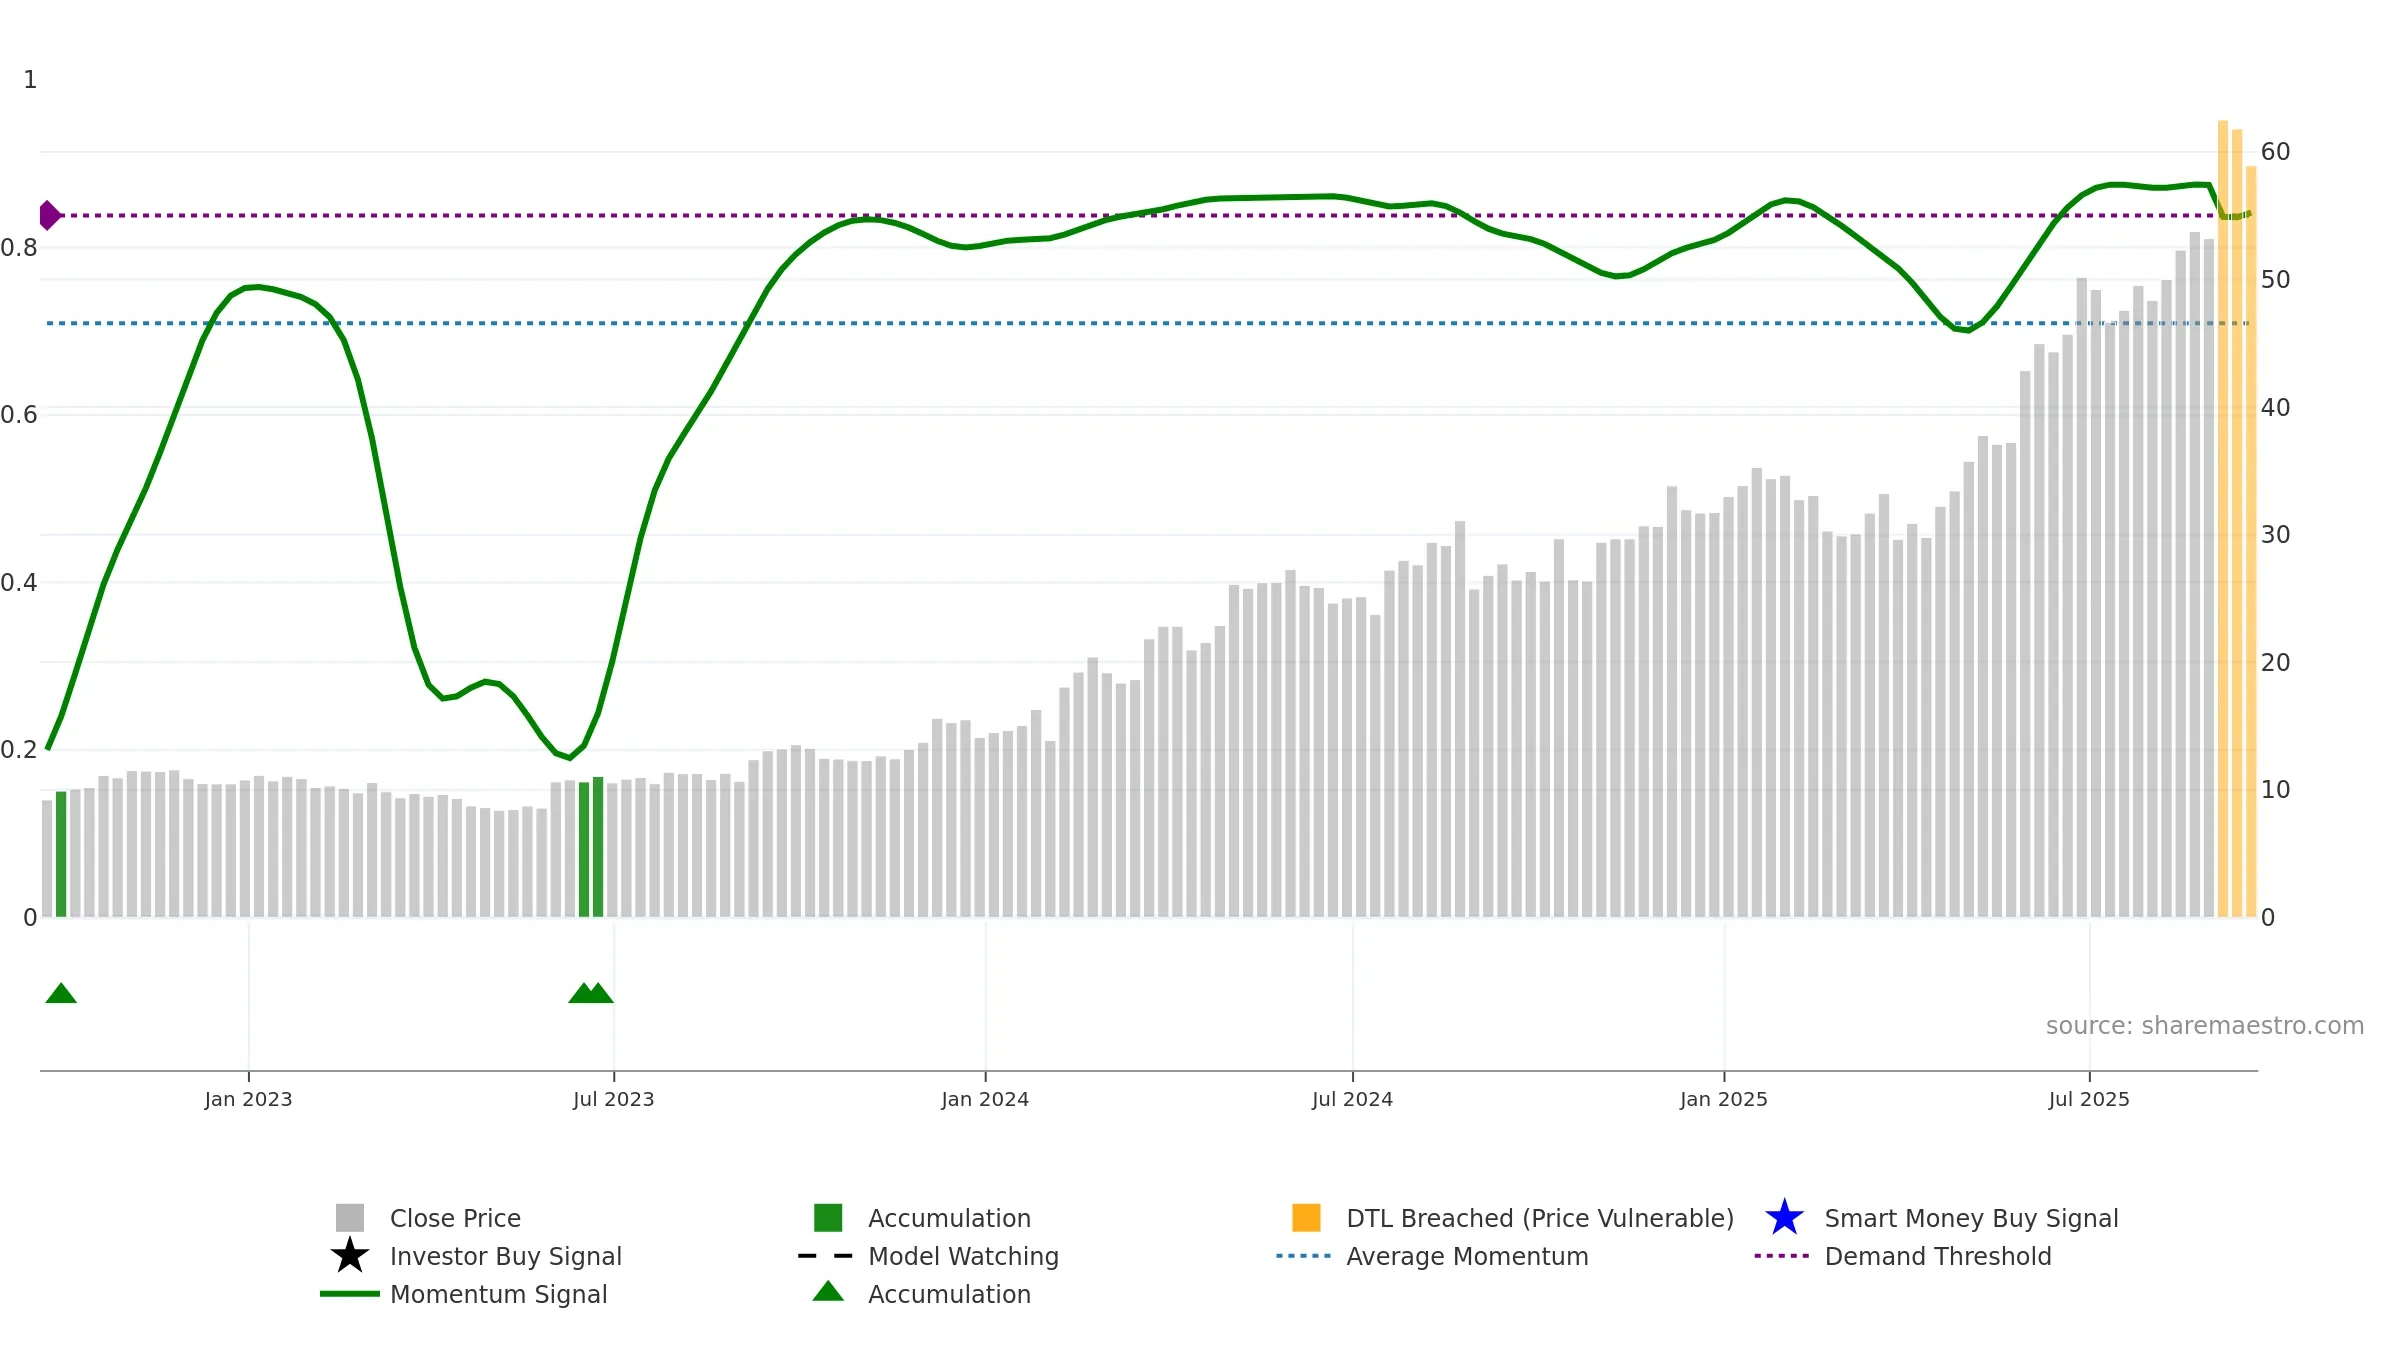Viewport: 2400px width, 1350px height.
Task: Click the Model Watching legend label
Action: coord(963,1256)
